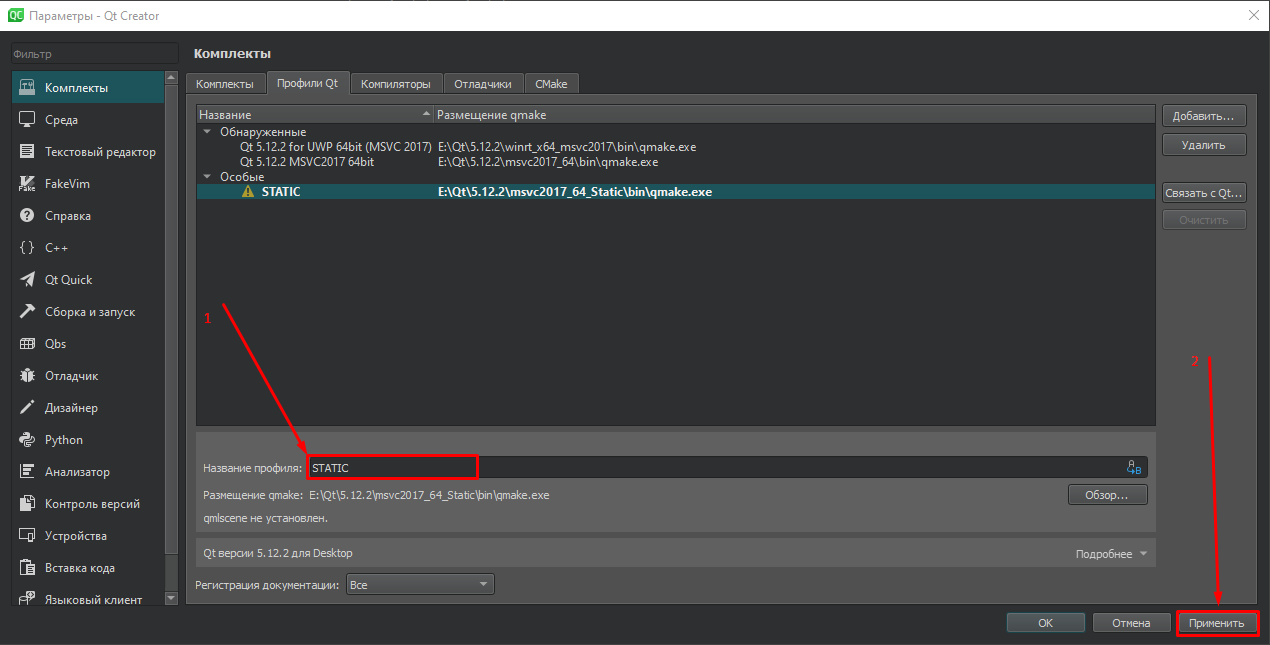This screenshot has height=645, width=1270.
Task: Open the Языковый клиент icon
Action: [x=28, y=600]
